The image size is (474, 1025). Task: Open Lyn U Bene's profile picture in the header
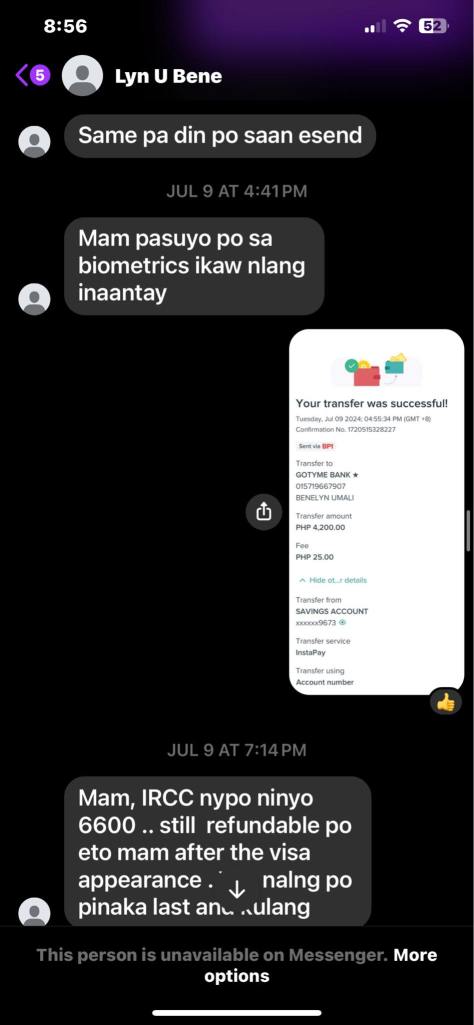82,76
